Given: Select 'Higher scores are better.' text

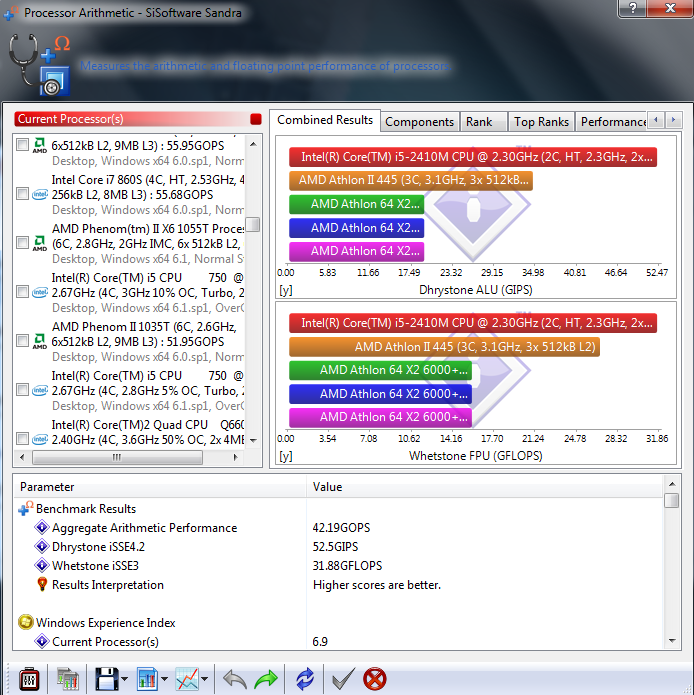Looking at the screenshot, I should pos(377,585).
